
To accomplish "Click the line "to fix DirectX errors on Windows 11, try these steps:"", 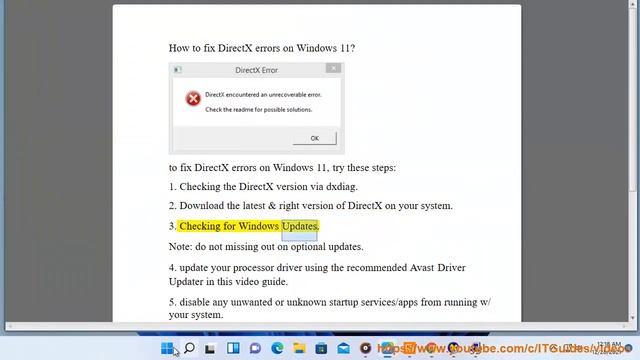I will pyautogui.click(x=282, y=168).
